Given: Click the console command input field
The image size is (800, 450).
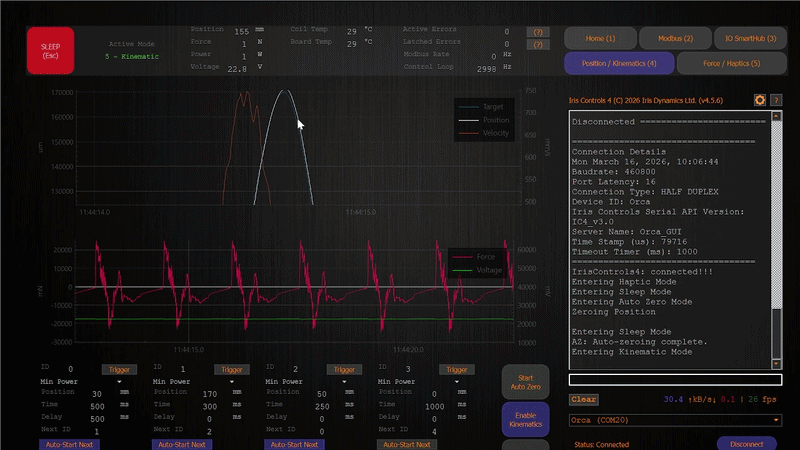Looking at the screenshot, I should pyautogui.click(x=675, y=379).
